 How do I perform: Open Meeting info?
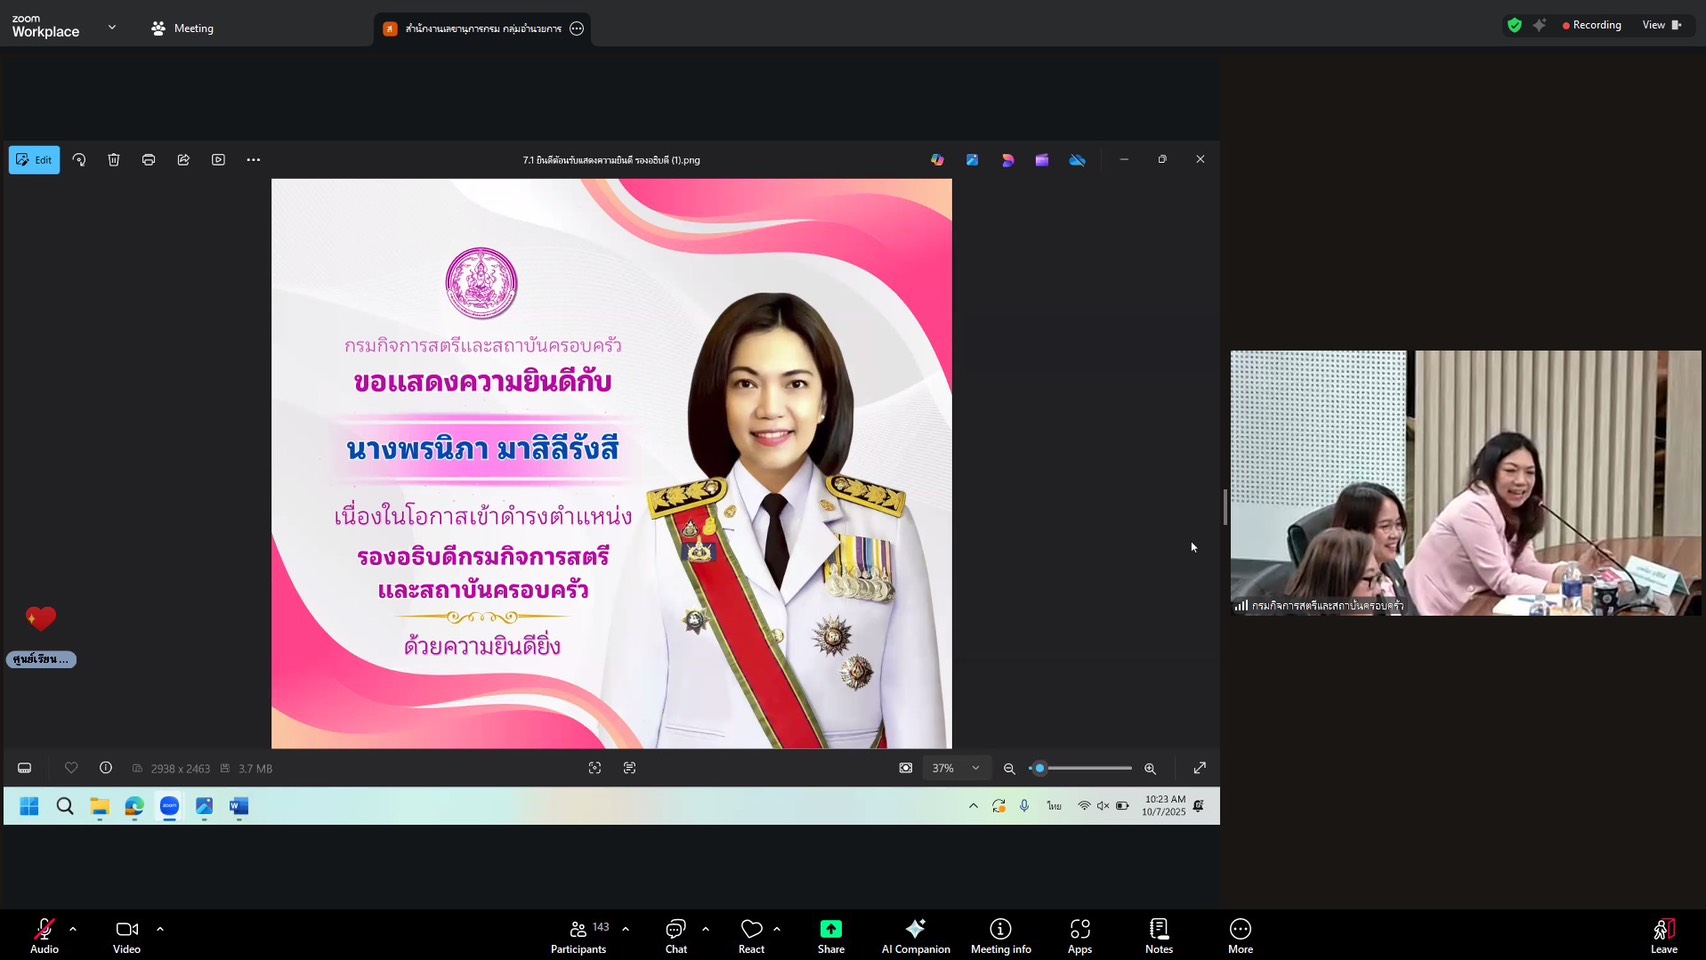point(1000,936)
